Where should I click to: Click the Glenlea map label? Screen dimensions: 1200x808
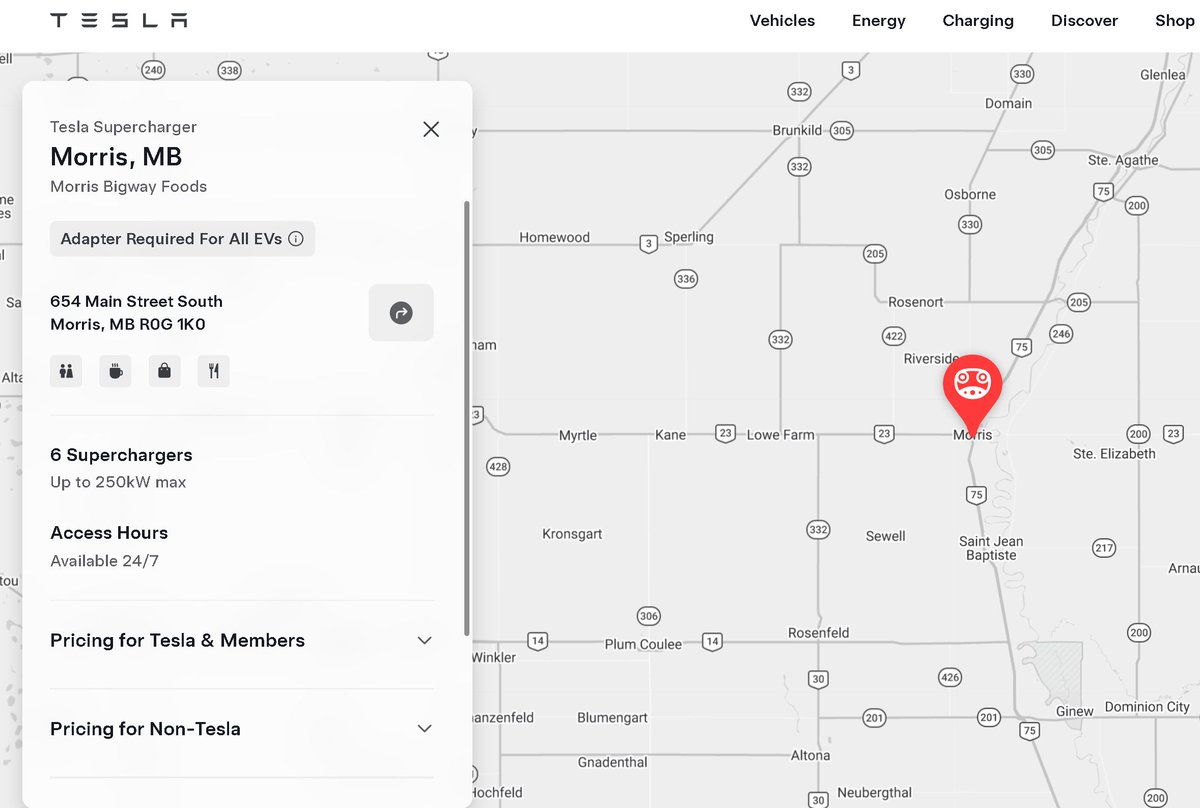(x=1162, y=75)
